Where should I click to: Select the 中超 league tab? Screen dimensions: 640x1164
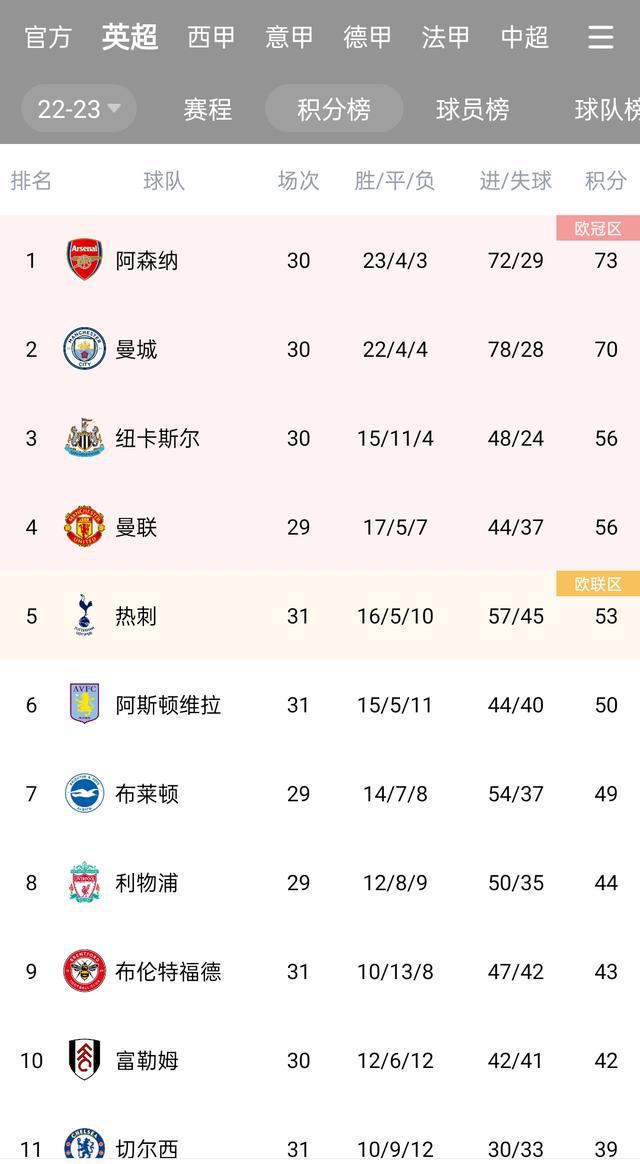525,37
